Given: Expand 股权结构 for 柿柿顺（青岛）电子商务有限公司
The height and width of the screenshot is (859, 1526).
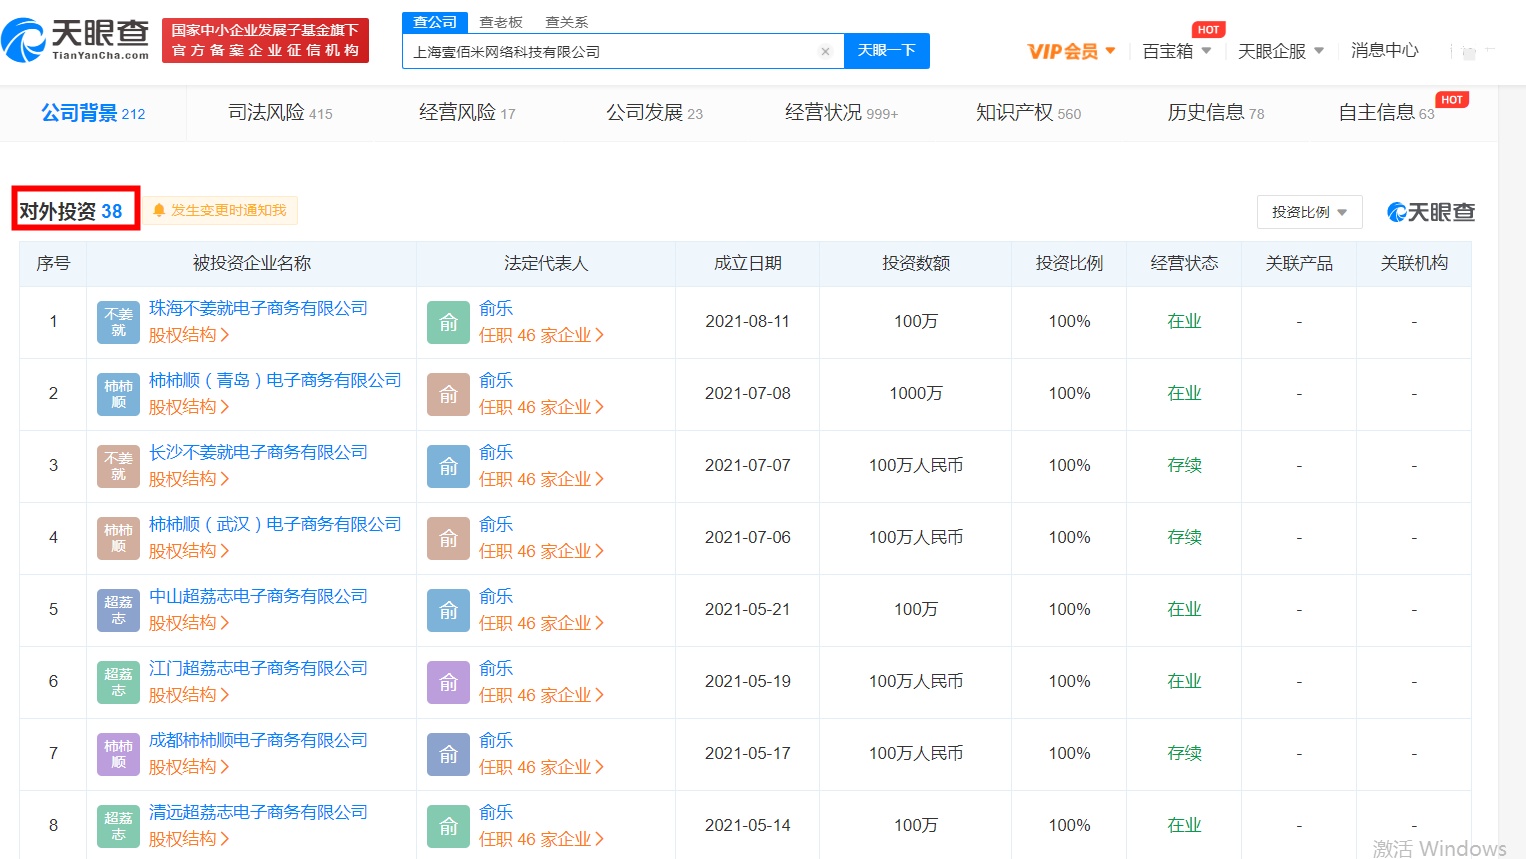Looking at the screenshot, I should tap(189, 407).
